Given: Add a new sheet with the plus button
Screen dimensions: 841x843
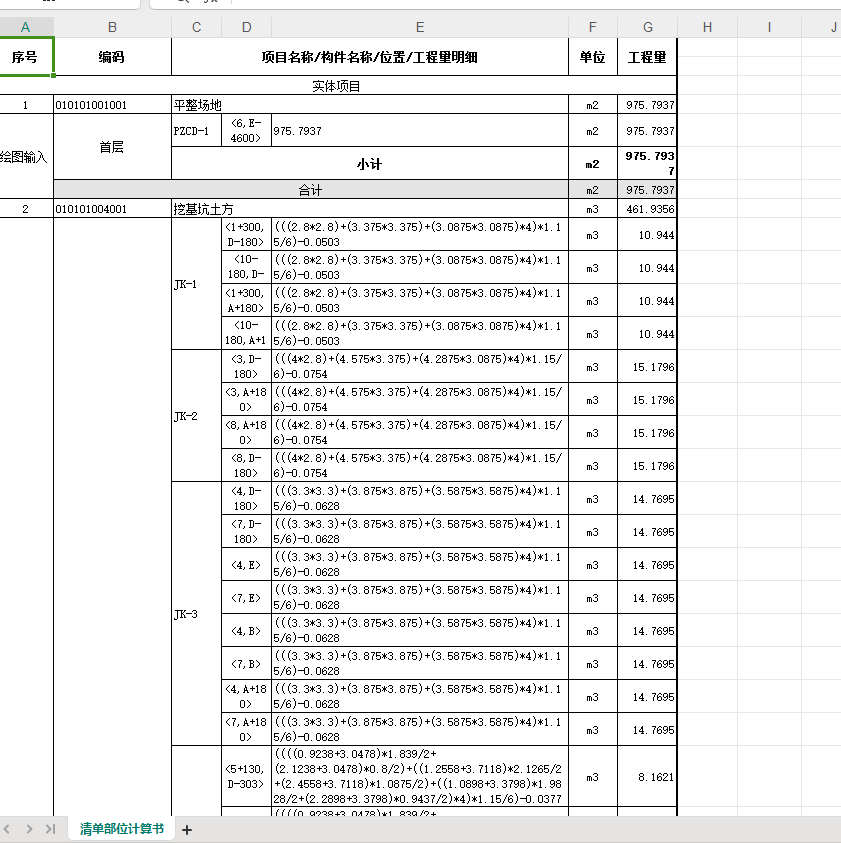Looking at the screenshot, I should click(x=187, y=830).
